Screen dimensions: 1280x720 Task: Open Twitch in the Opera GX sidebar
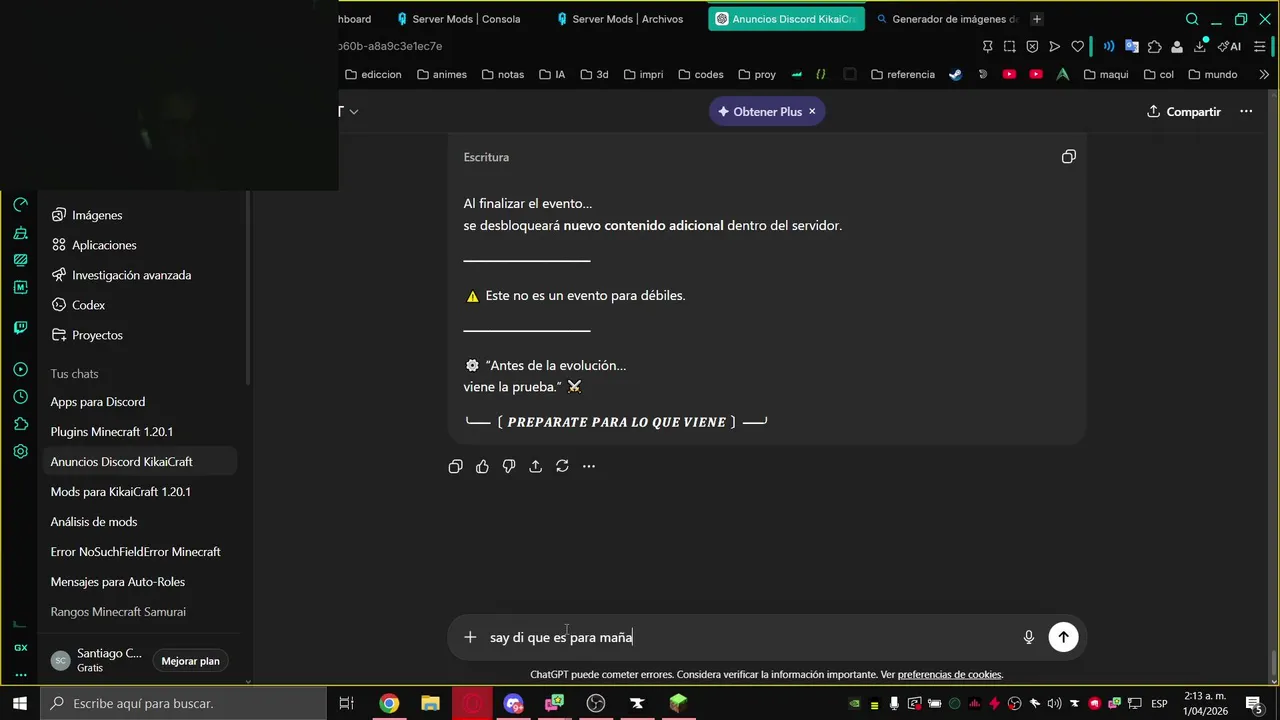(20, 328)
